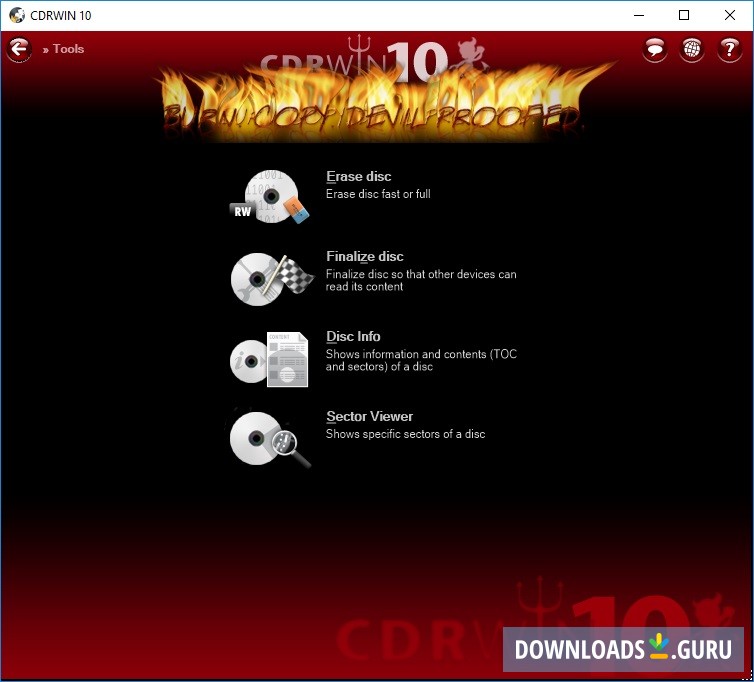This screenshot has height=682, width=754.
Task: Click the globe website icon
Action: (691, 49)
